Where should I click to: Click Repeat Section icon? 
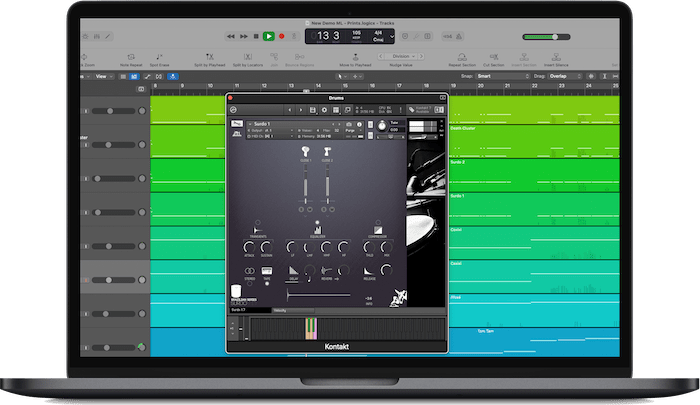pyautogui.click(x=462, y=57)
